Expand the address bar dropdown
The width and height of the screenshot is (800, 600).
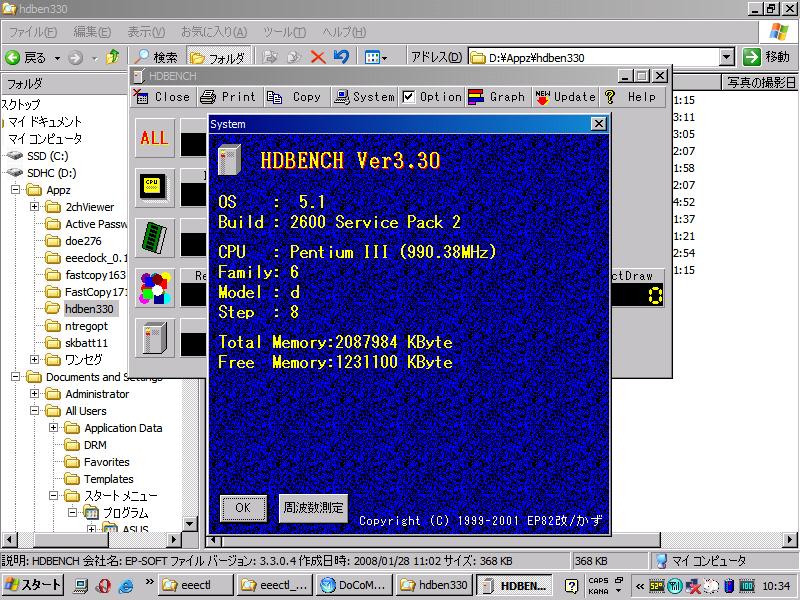727,57
